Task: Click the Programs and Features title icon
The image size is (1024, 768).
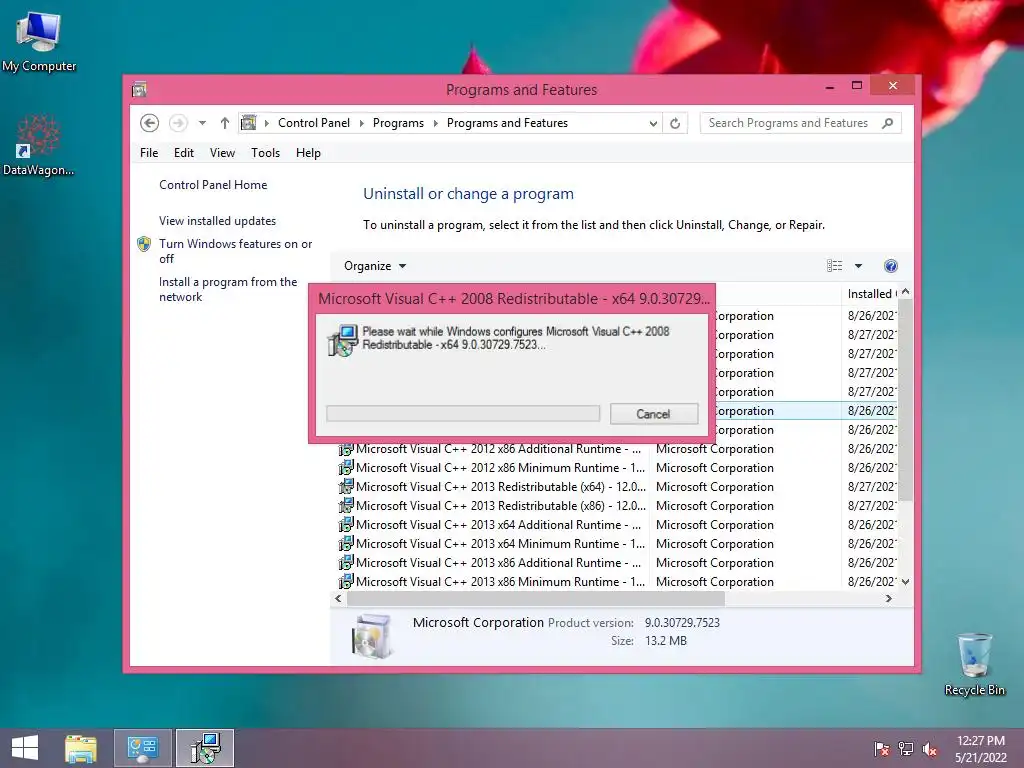Action: (x=139, y=89)
